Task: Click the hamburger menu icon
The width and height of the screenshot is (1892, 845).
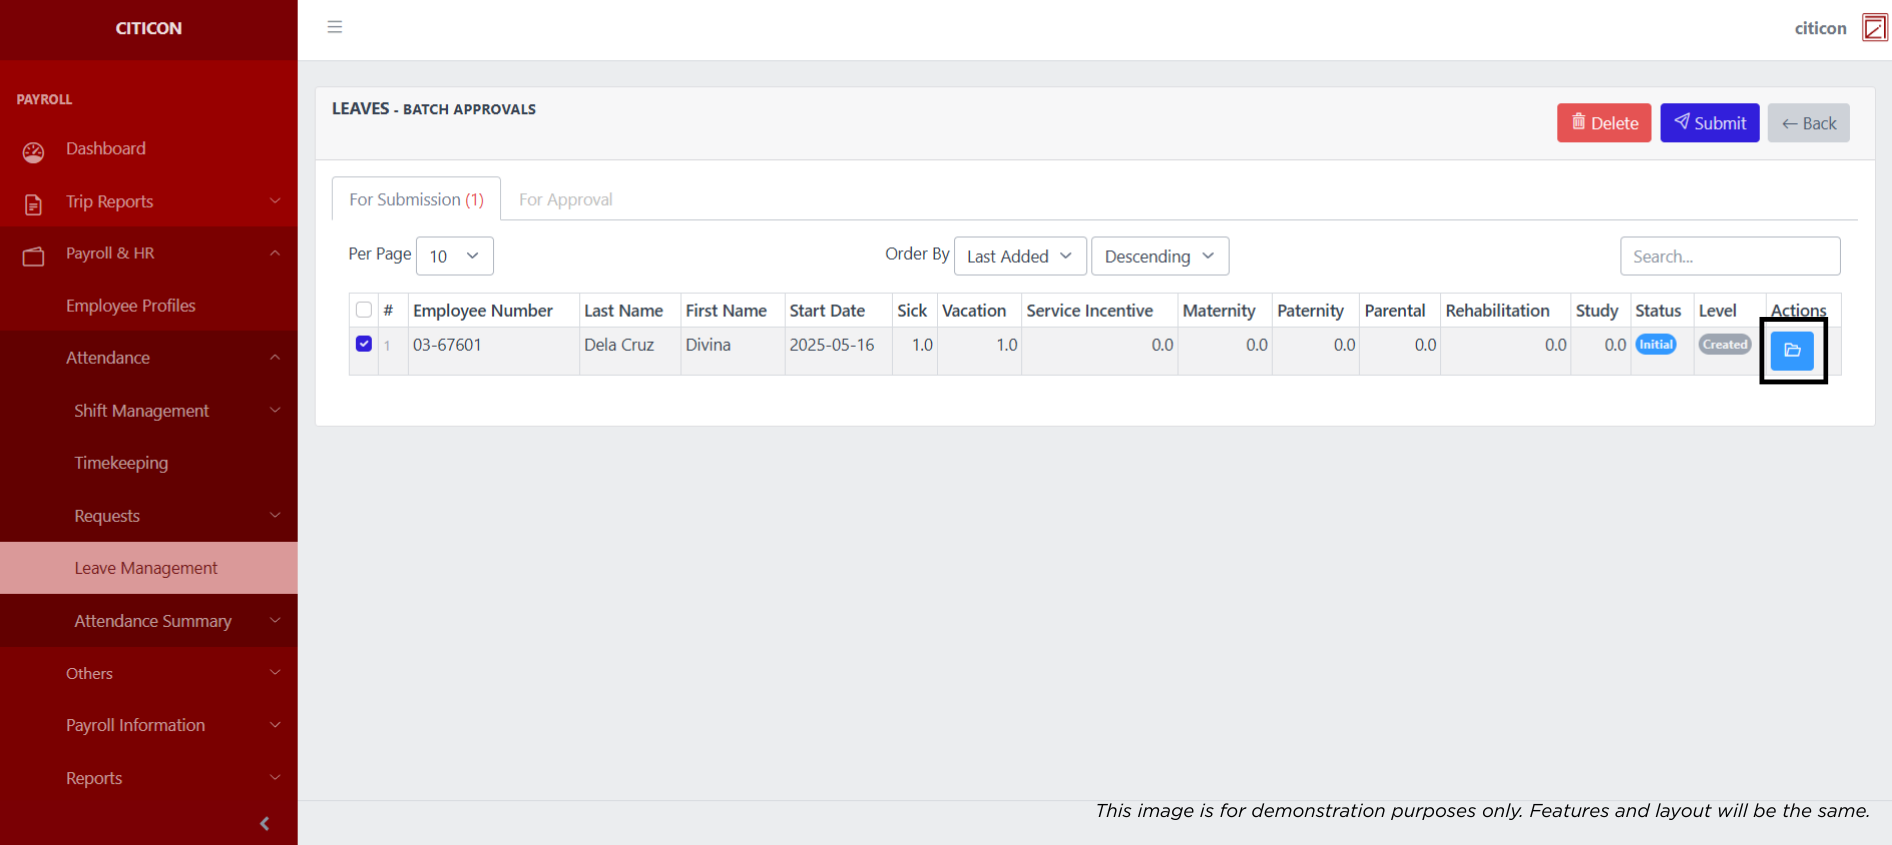Action: click(335, 27)
